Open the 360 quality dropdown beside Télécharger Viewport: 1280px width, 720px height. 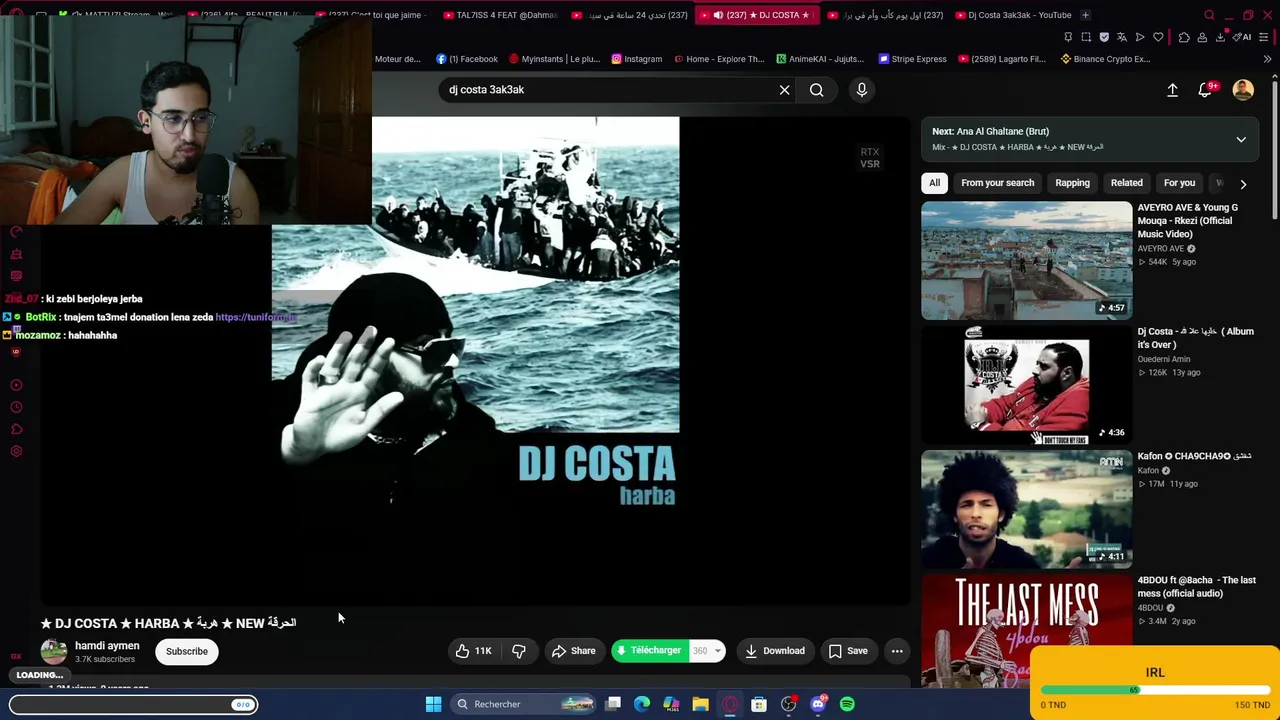click(707, 651)
